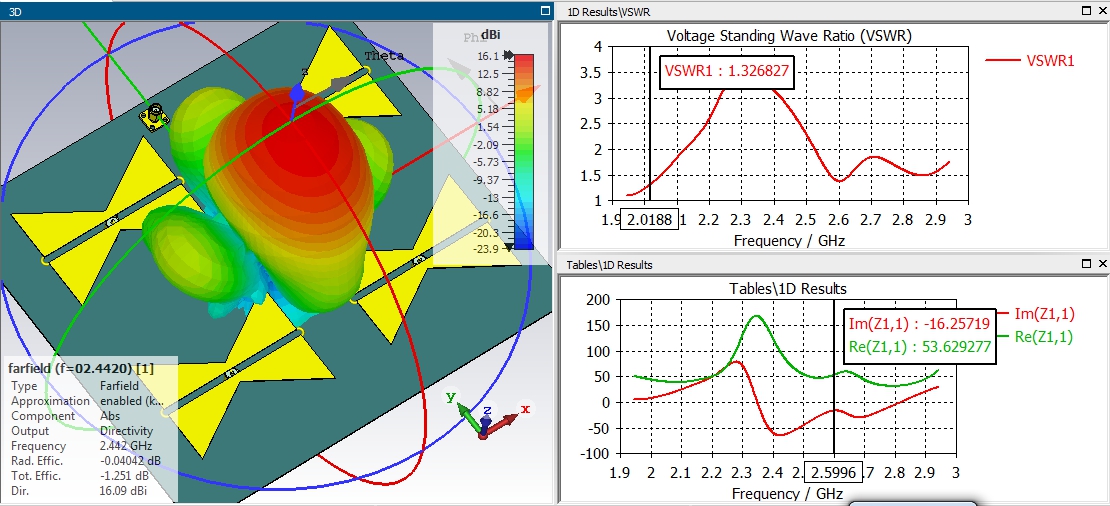Screen dimensions: 1110x506
Task: Click Frequency / GHz label in Tables plot
Action: coord(787,493)
